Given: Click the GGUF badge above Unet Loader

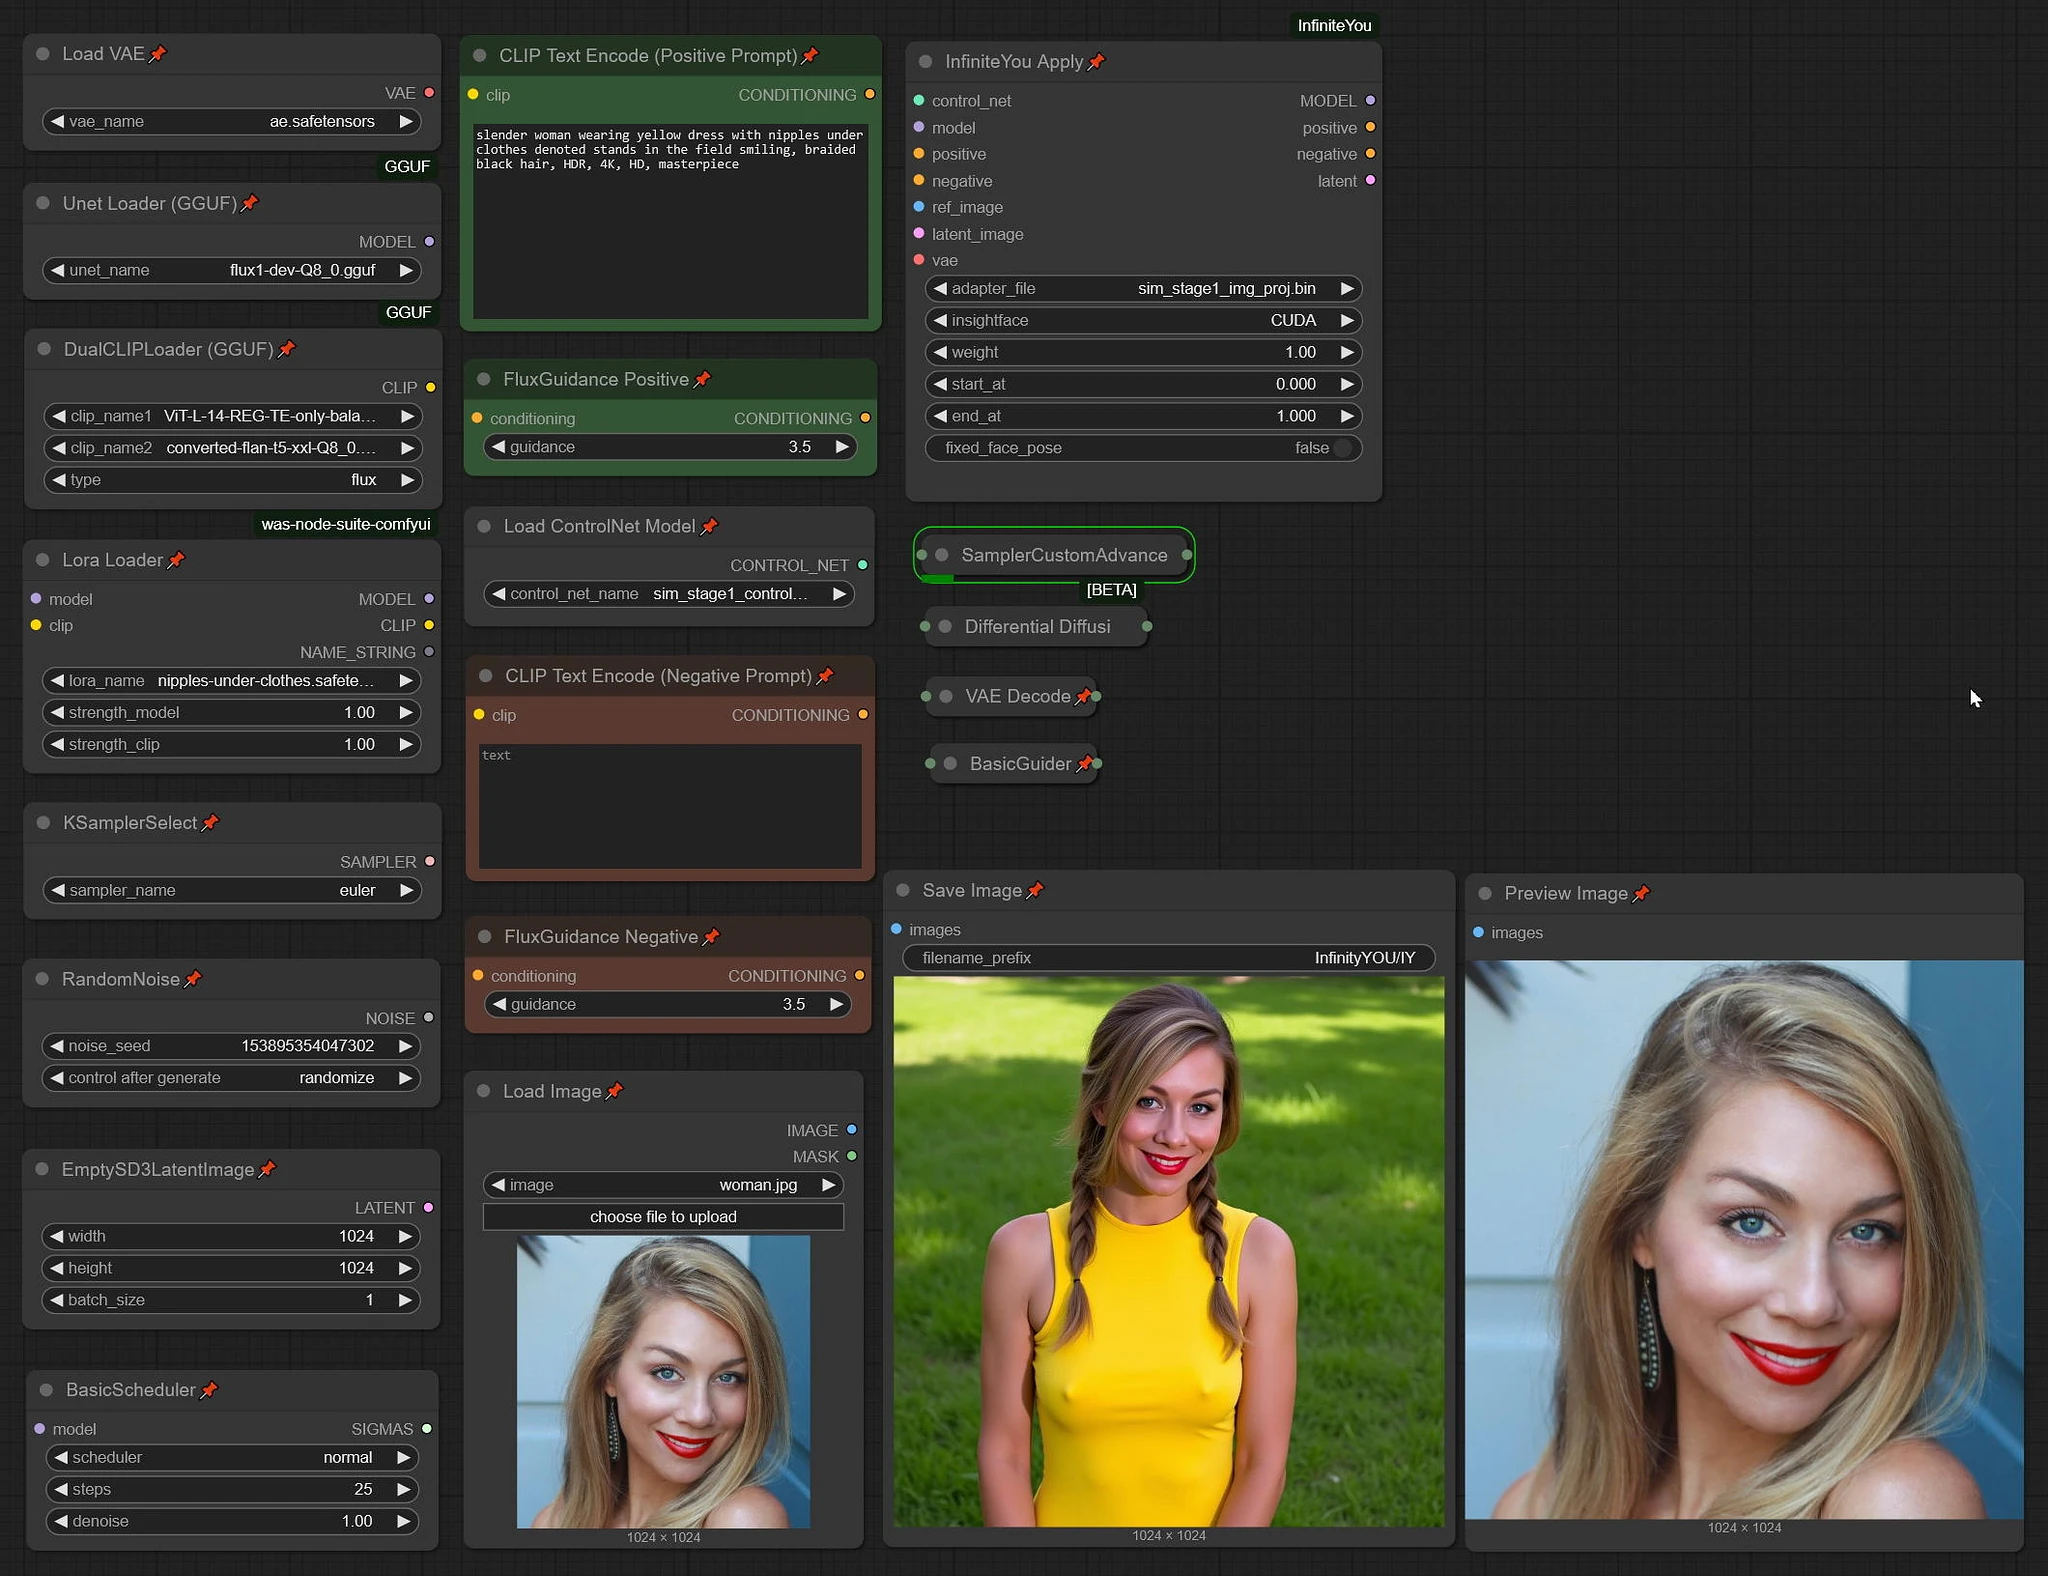Looking at the screenshot, I should 407,166.
